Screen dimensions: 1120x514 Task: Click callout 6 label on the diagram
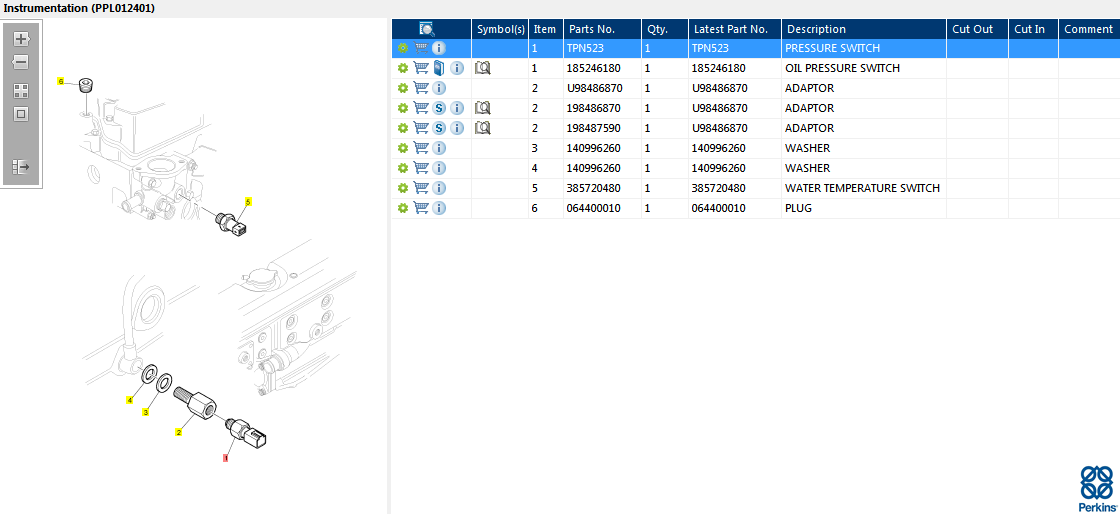[60, 81]
